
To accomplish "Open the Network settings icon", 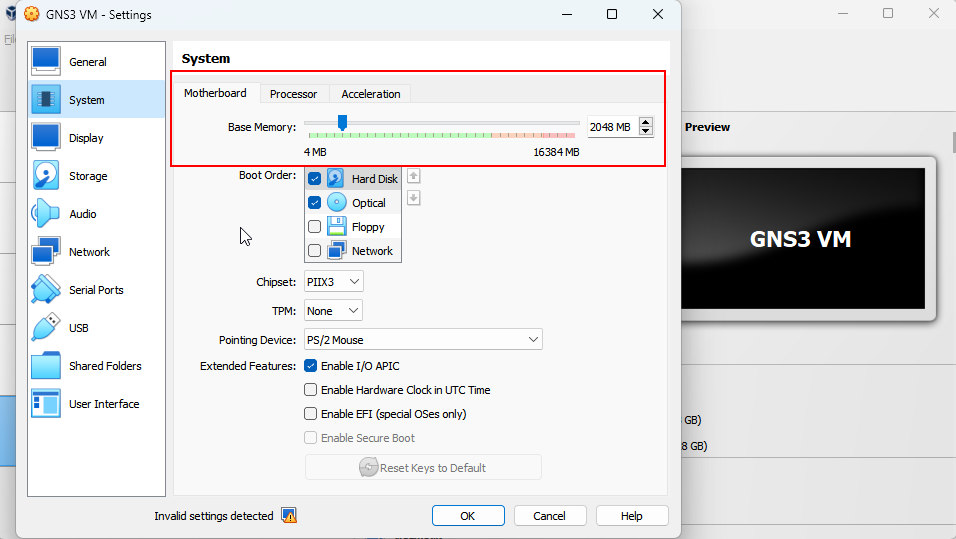I will coord(46,251).
